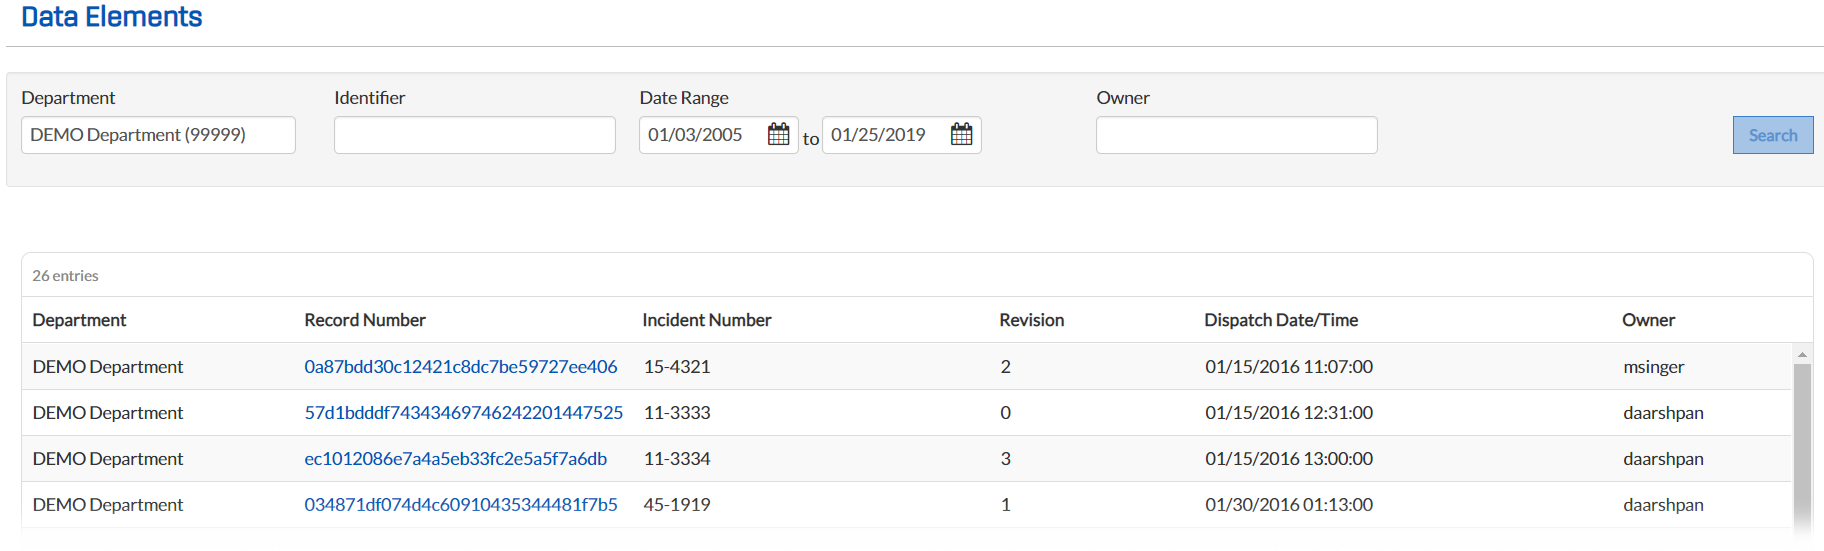Click into the Owner filter field
Screen dimensions: 1824x551
(1237, 135)
